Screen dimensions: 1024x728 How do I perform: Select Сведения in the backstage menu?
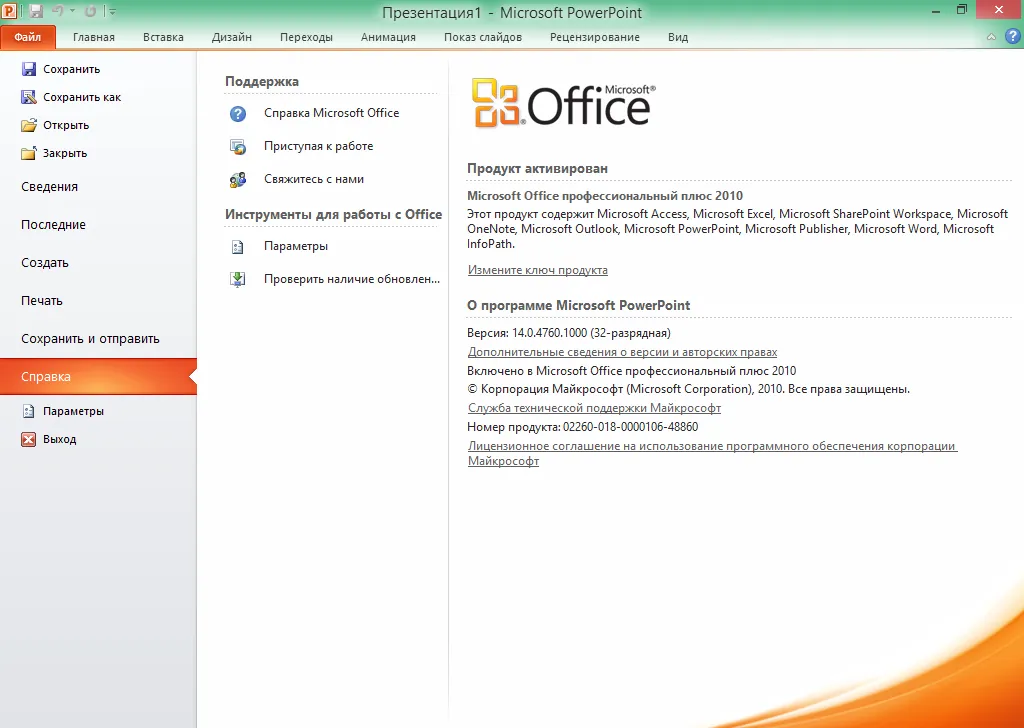click(98, 187)
